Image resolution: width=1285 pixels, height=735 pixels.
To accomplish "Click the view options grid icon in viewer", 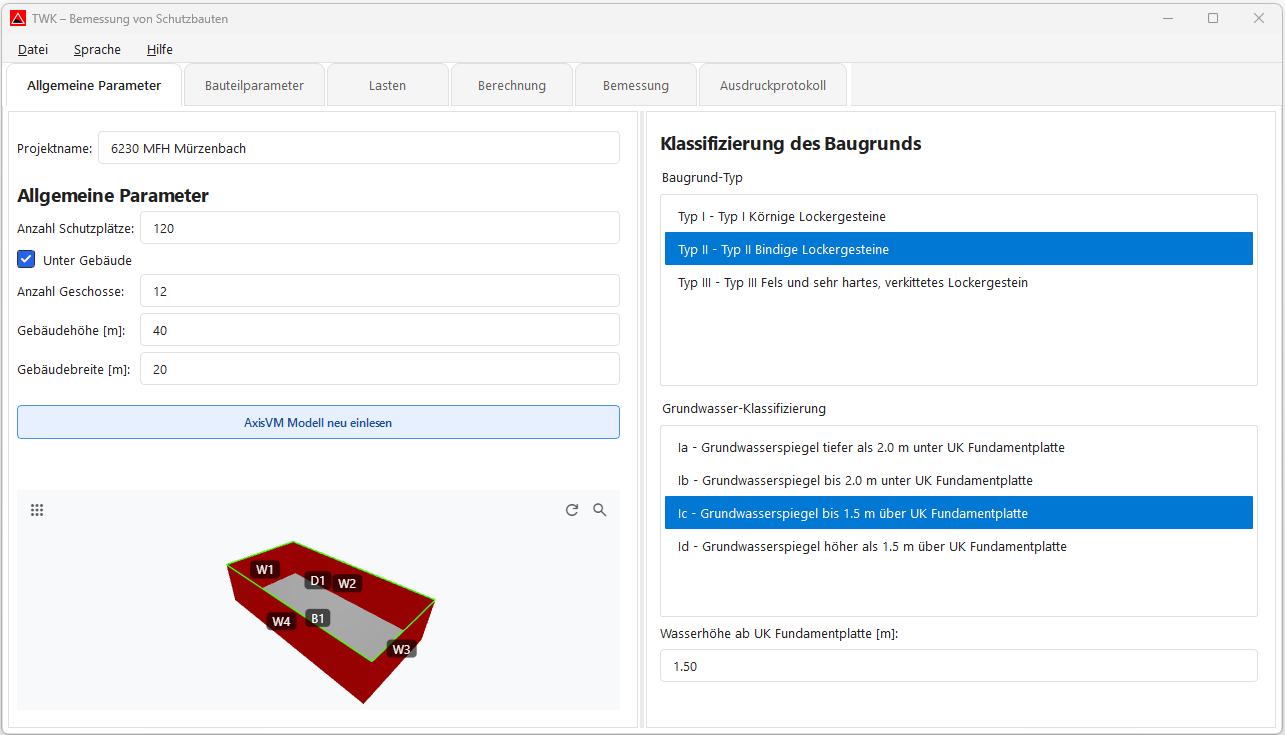I will pos(37,510).
